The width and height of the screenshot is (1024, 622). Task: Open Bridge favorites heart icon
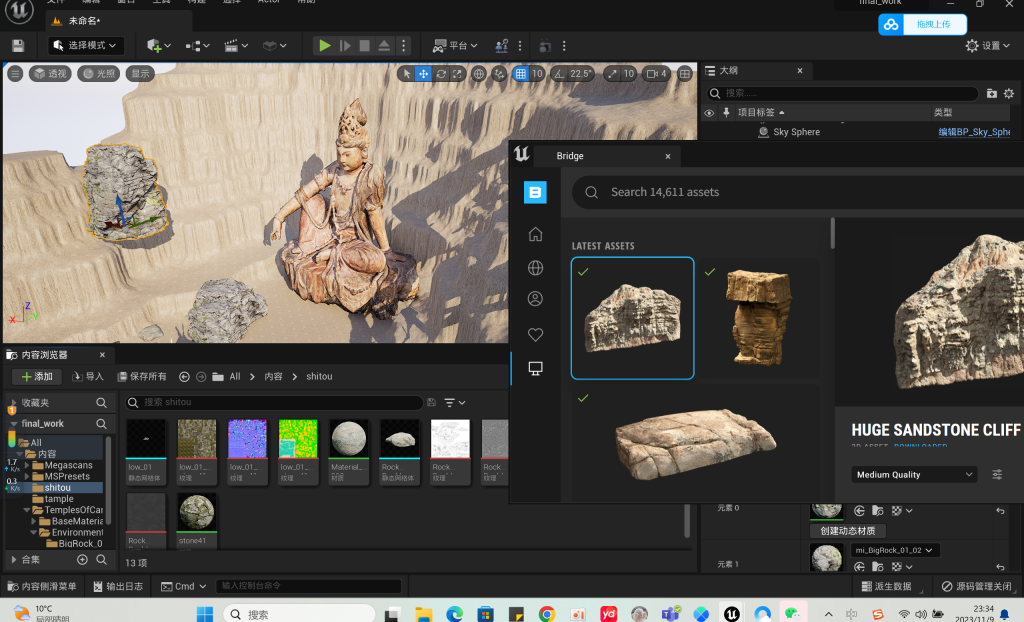pos(536,335)
